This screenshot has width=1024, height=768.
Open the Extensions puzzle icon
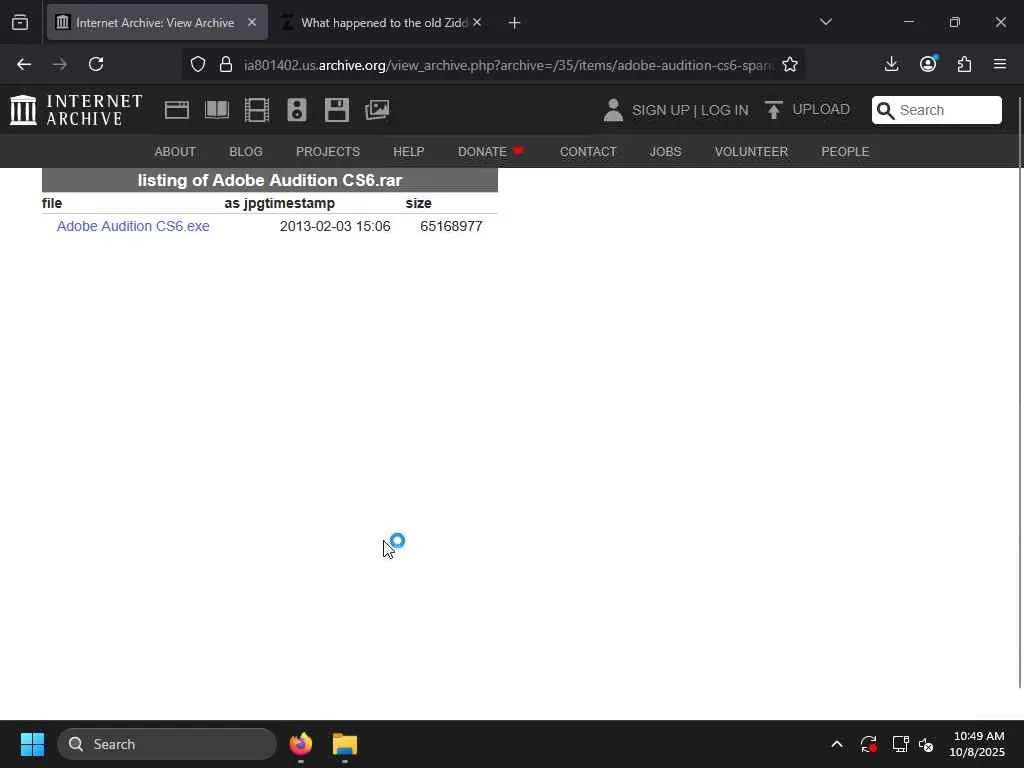click(x=965, y=64)
